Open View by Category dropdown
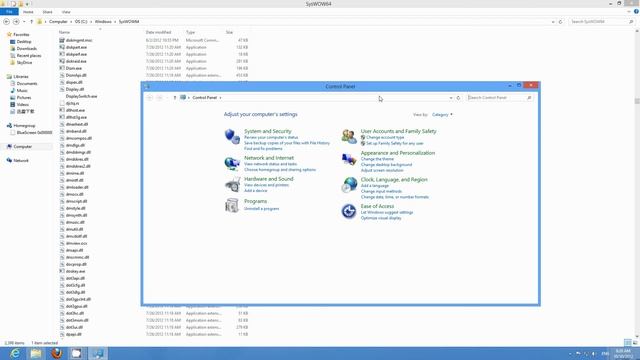Image resolution: width=640 pixels, height=360 pixels. [442, 115]
